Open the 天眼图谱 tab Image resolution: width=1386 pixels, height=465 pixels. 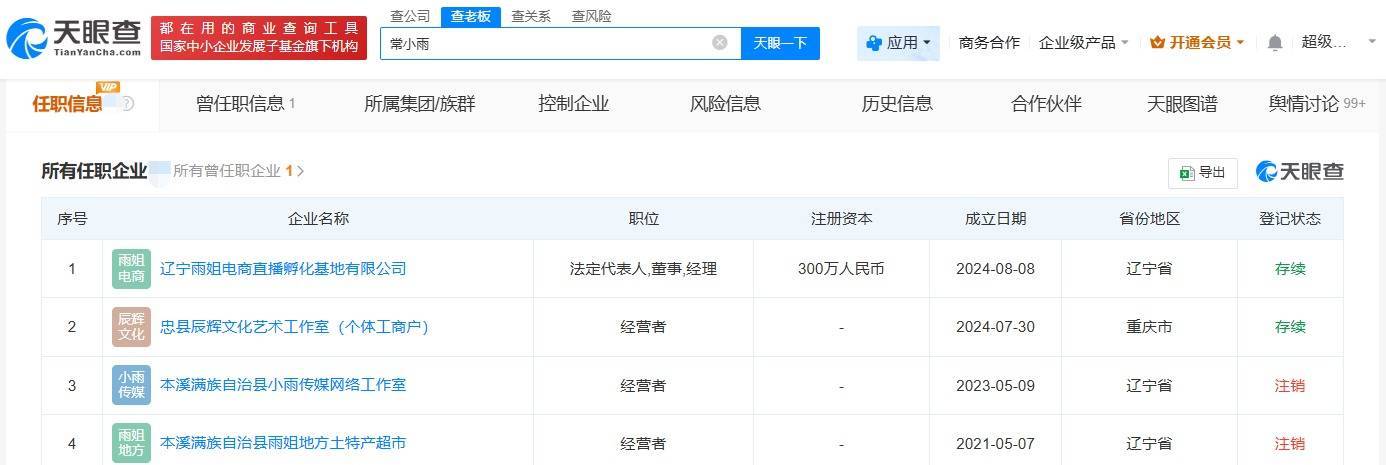(x=1182, y=104)
